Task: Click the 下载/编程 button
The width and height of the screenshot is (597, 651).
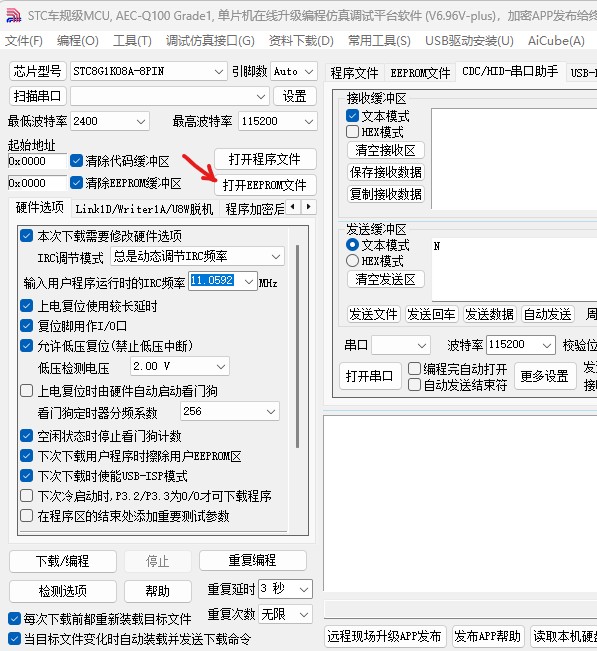Action: (63, 561)
